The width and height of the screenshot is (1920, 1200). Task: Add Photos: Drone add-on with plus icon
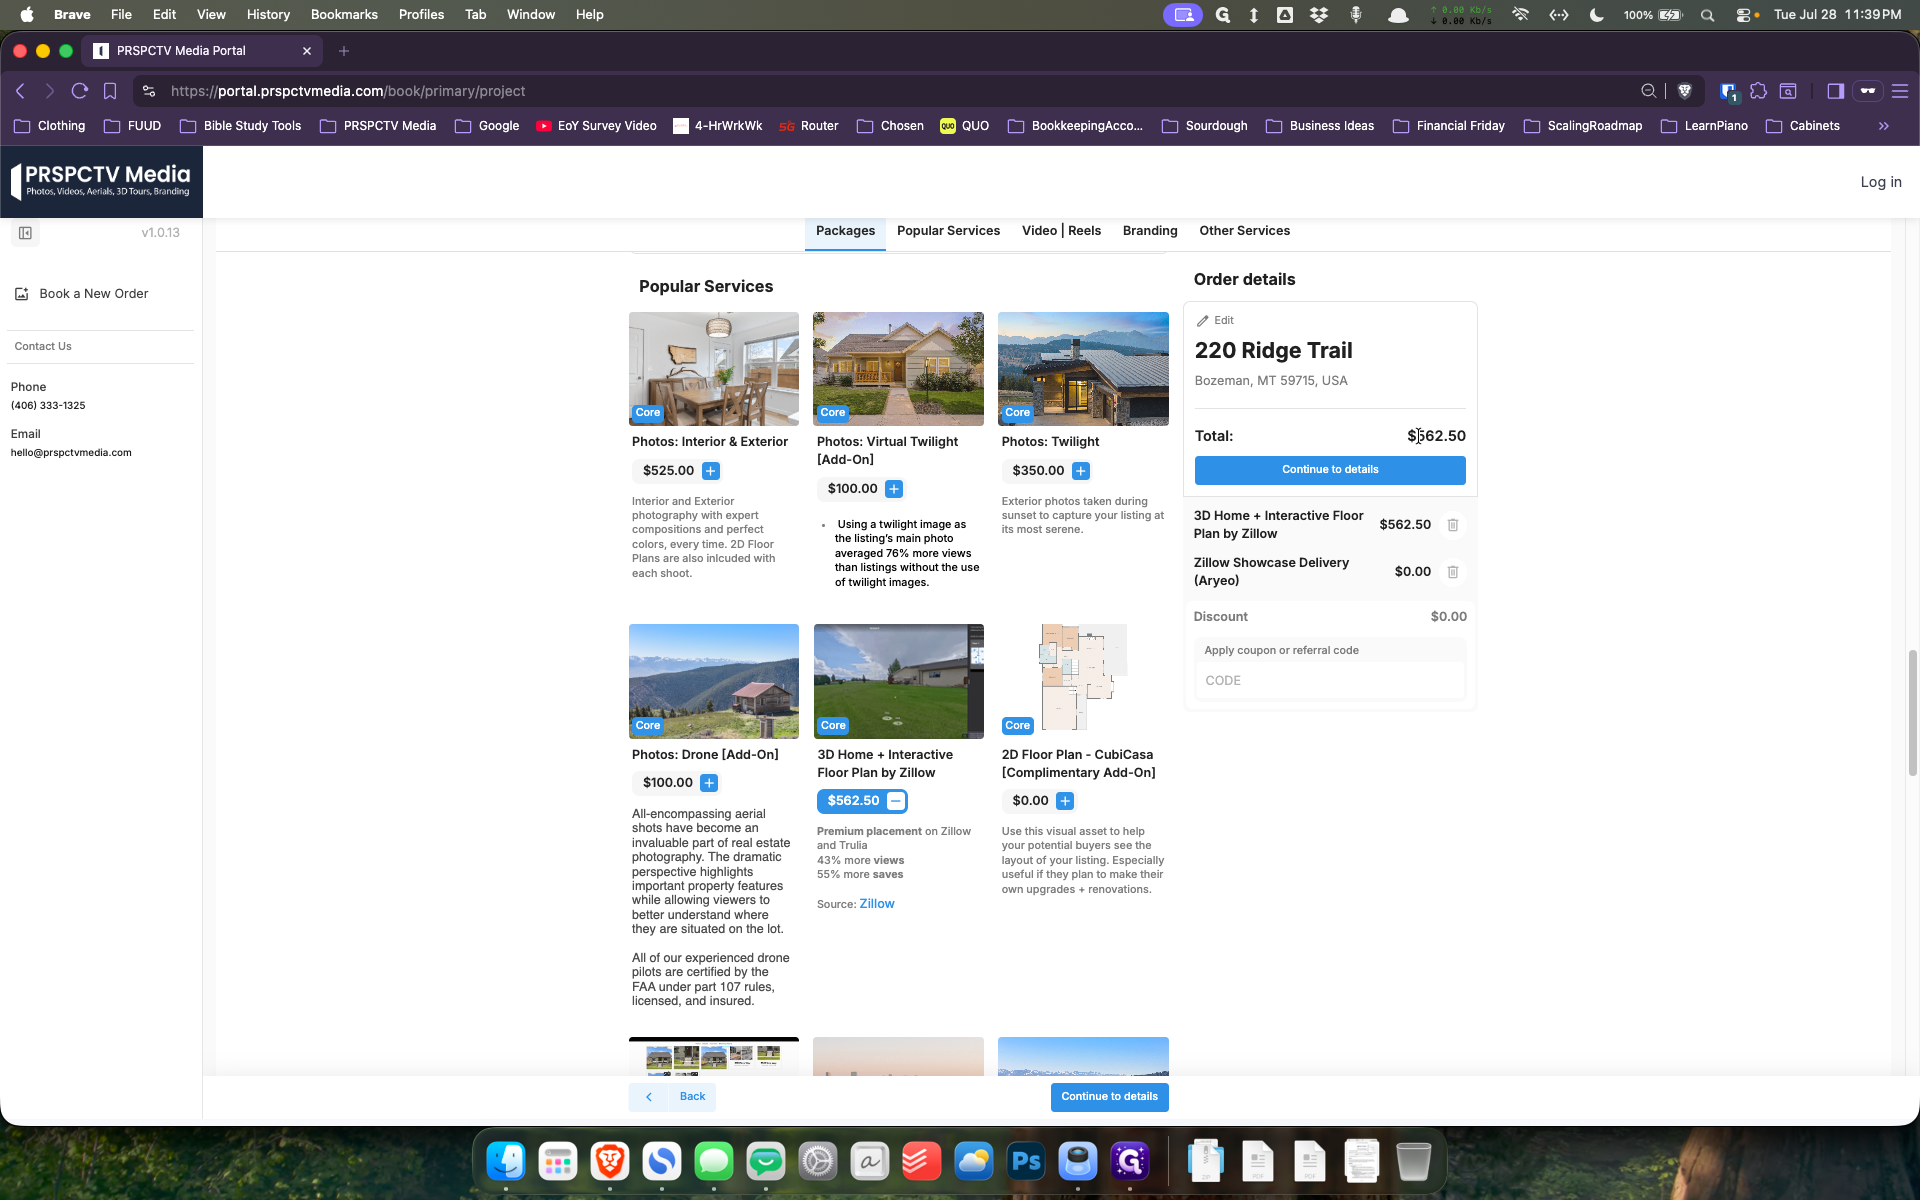pos(709,783)
